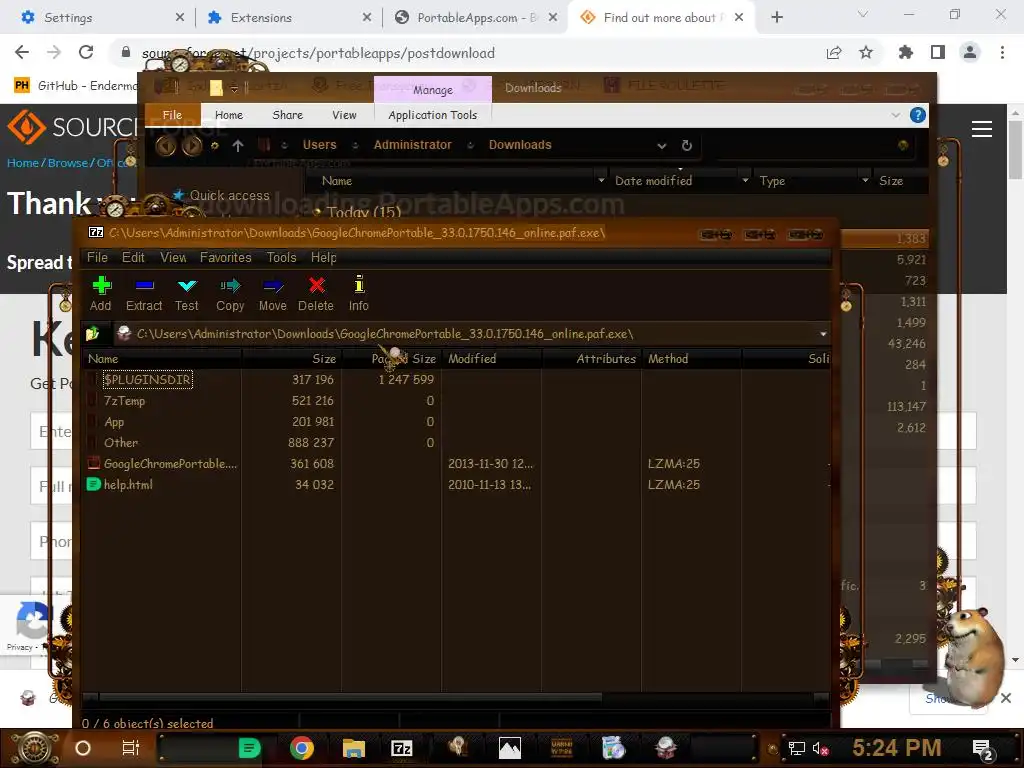Open Application Tools tab in Explorer
This screenshot has width=1024, height=768.
(x=432, y=115)
